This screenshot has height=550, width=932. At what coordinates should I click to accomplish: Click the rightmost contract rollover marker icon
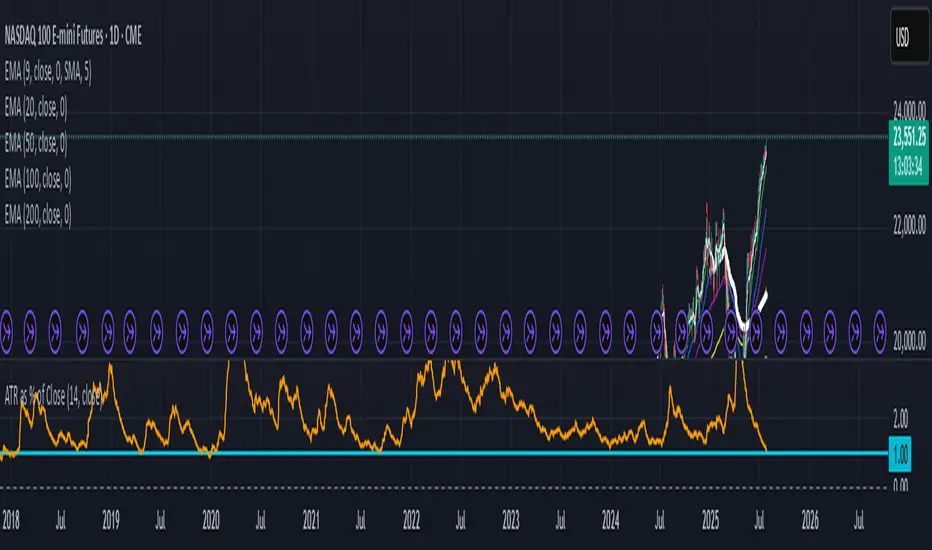pos(881,324)
